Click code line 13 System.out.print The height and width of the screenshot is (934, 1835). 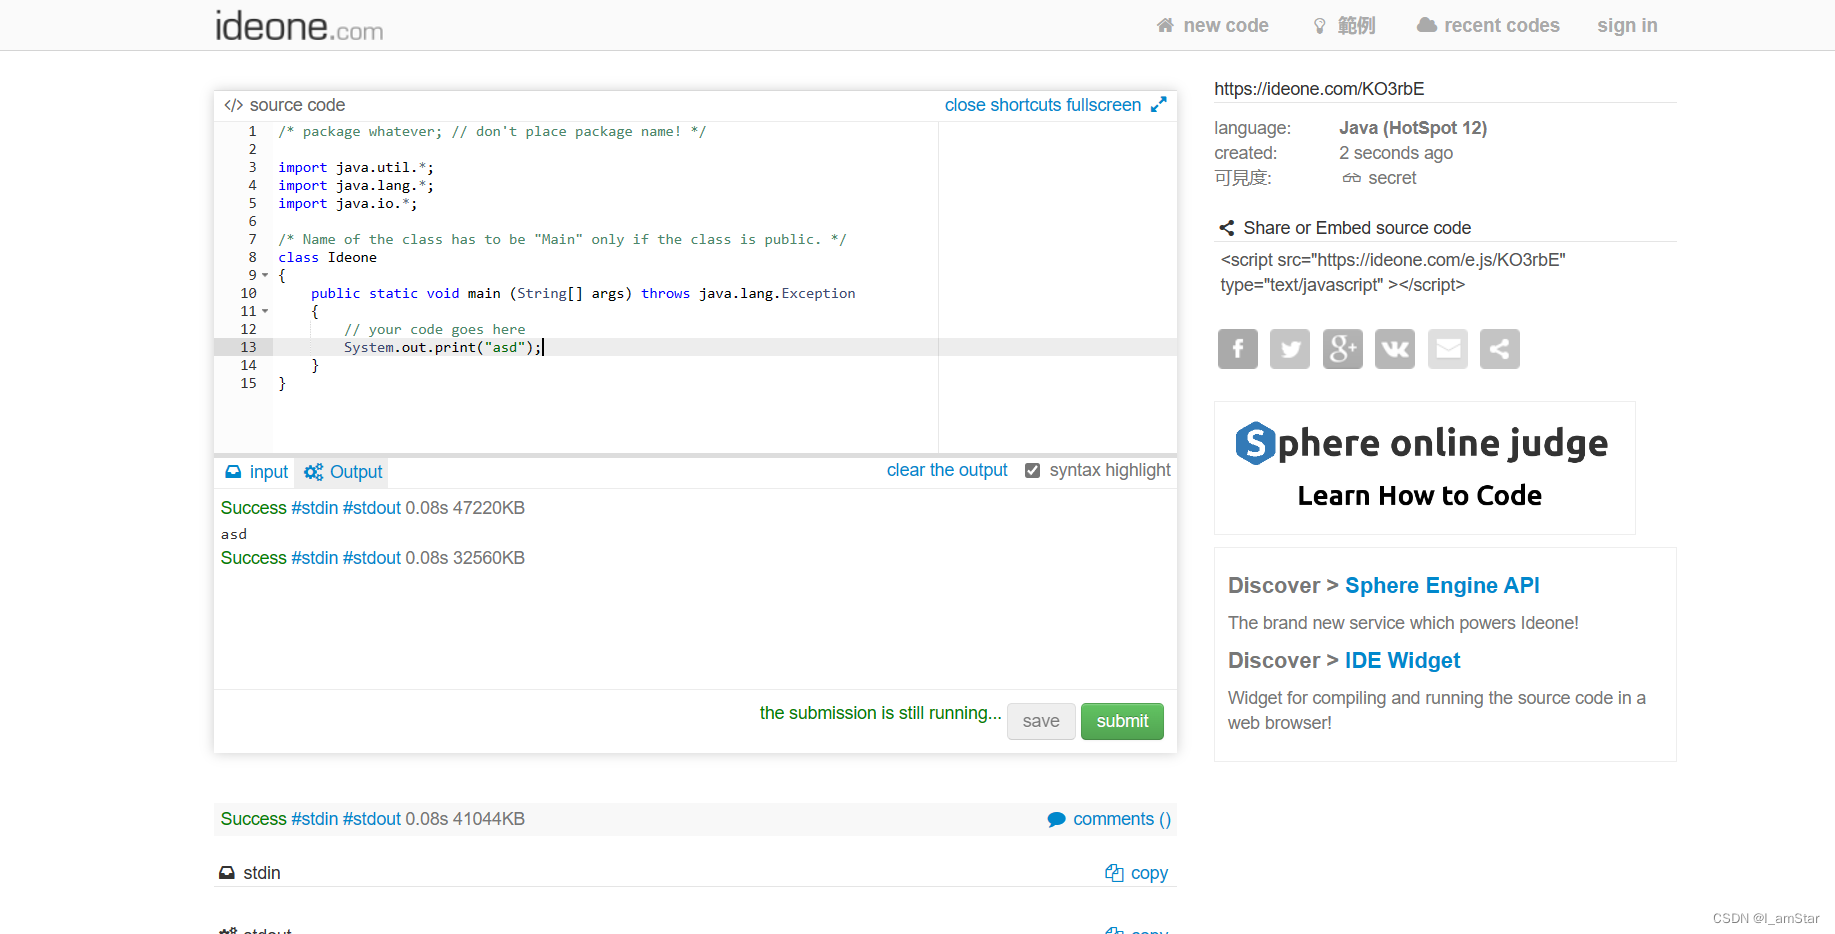443,347
